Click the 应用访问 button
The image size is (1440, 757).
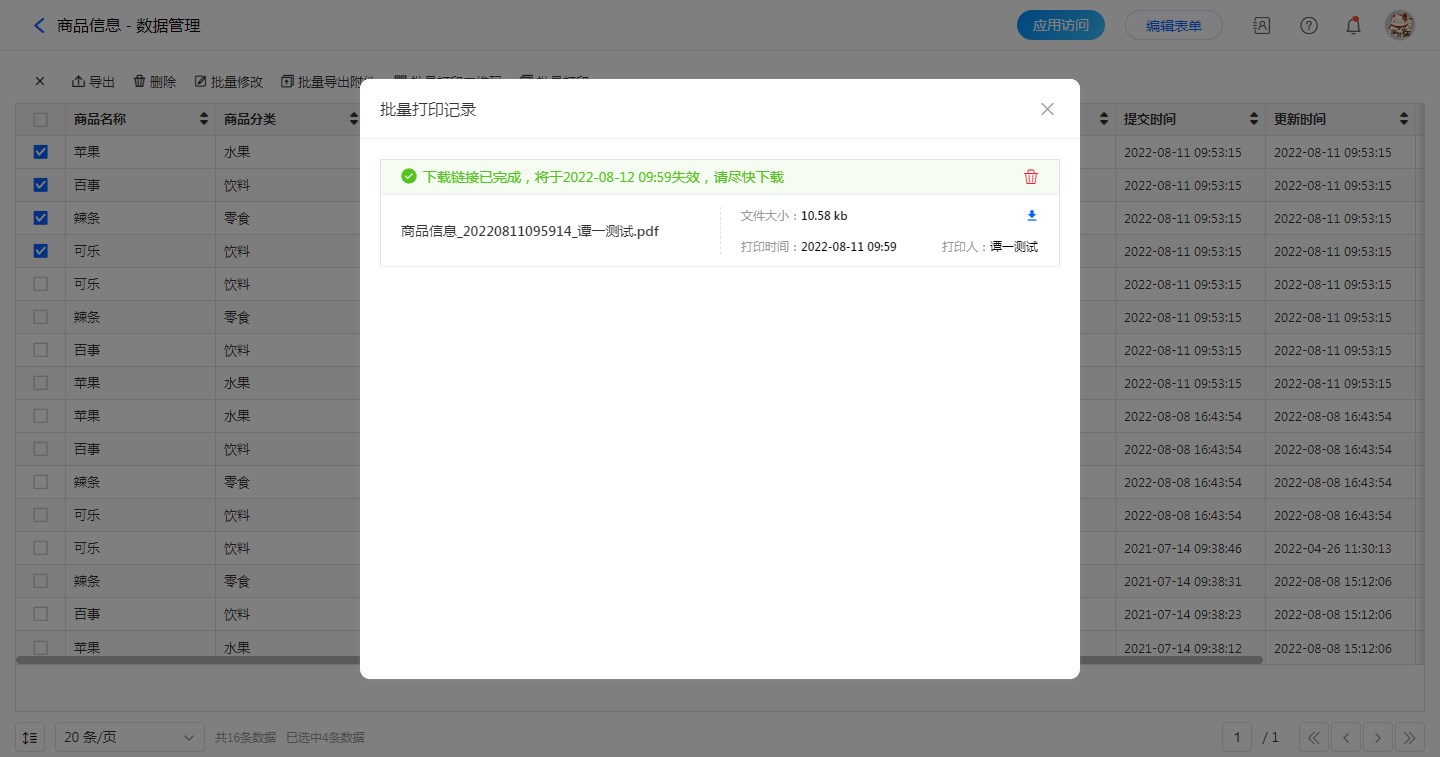[1060, 26]
